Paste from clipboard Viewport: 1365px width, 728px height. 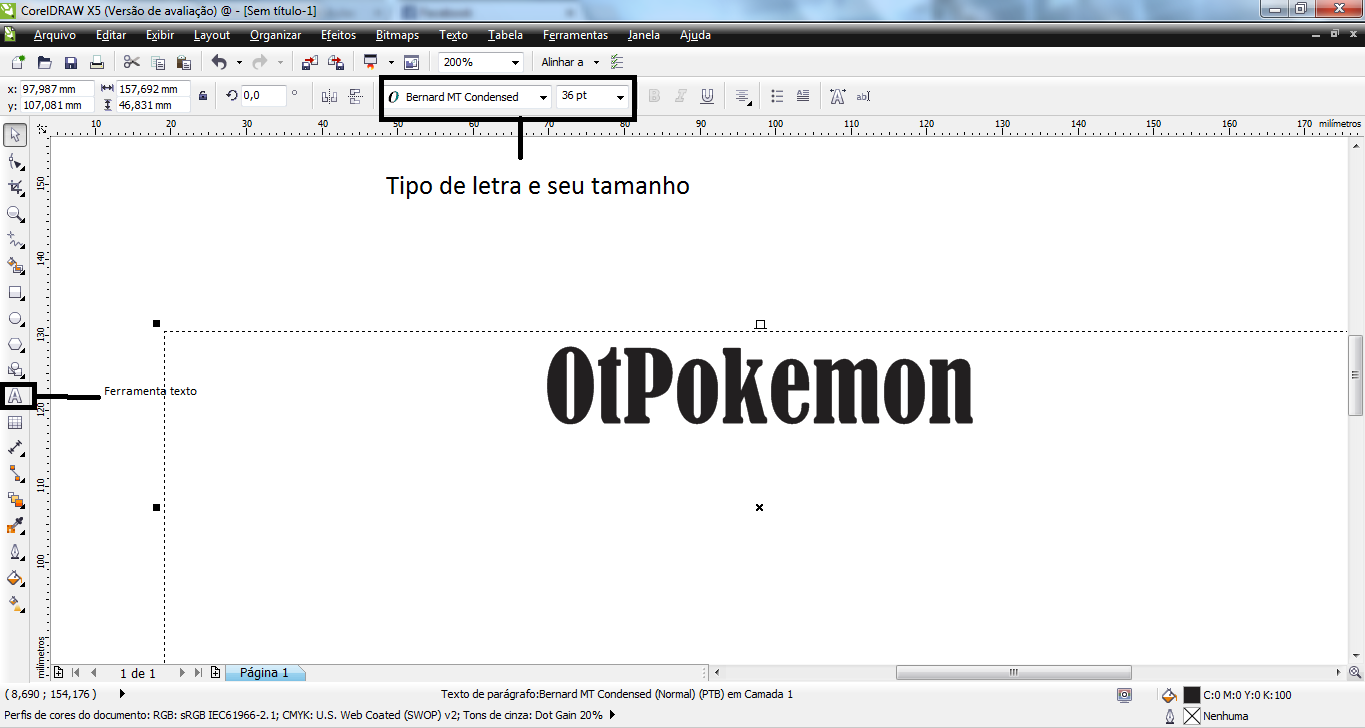pyautogui.click(x=183, y=62)
